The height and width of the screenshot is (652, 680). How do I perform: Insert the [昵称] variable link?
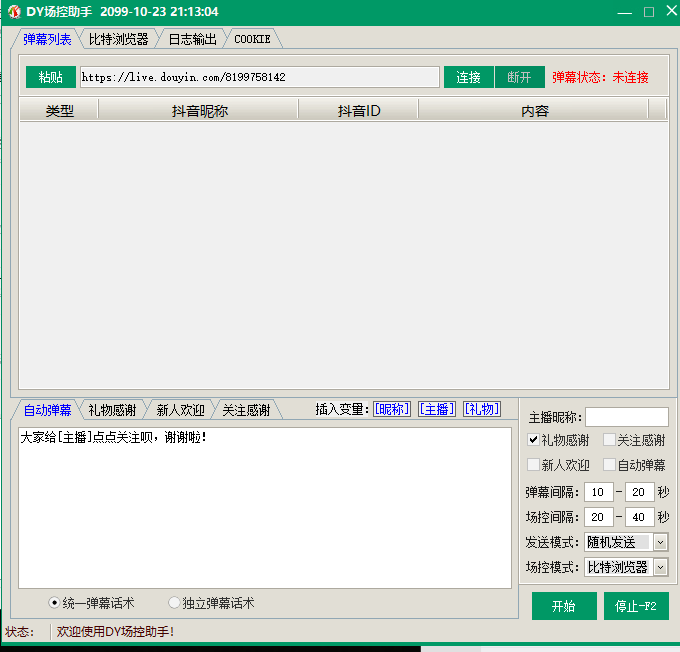(x=392, y=409)
